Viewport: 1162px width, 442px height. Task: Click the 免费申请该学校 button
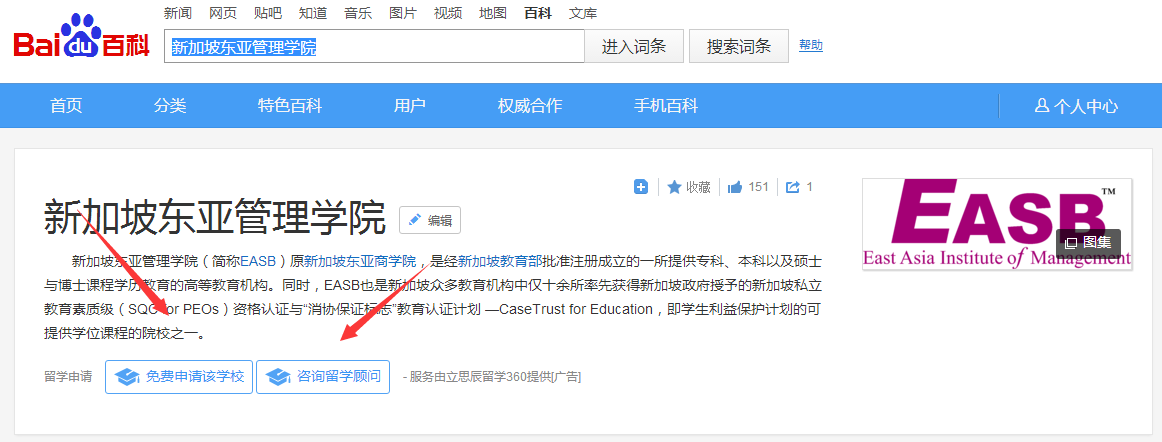pos(179,377)
